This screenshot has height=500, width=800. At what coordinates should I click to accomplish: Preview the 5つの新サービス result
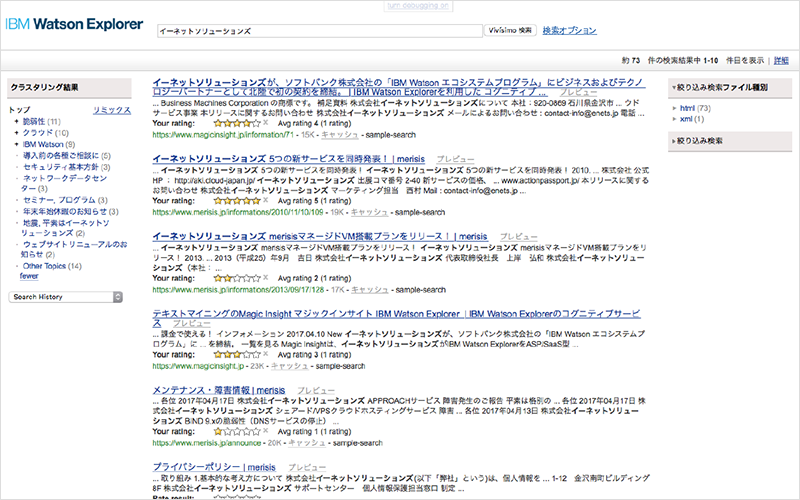pyautogui.click(x=455, y=159)
